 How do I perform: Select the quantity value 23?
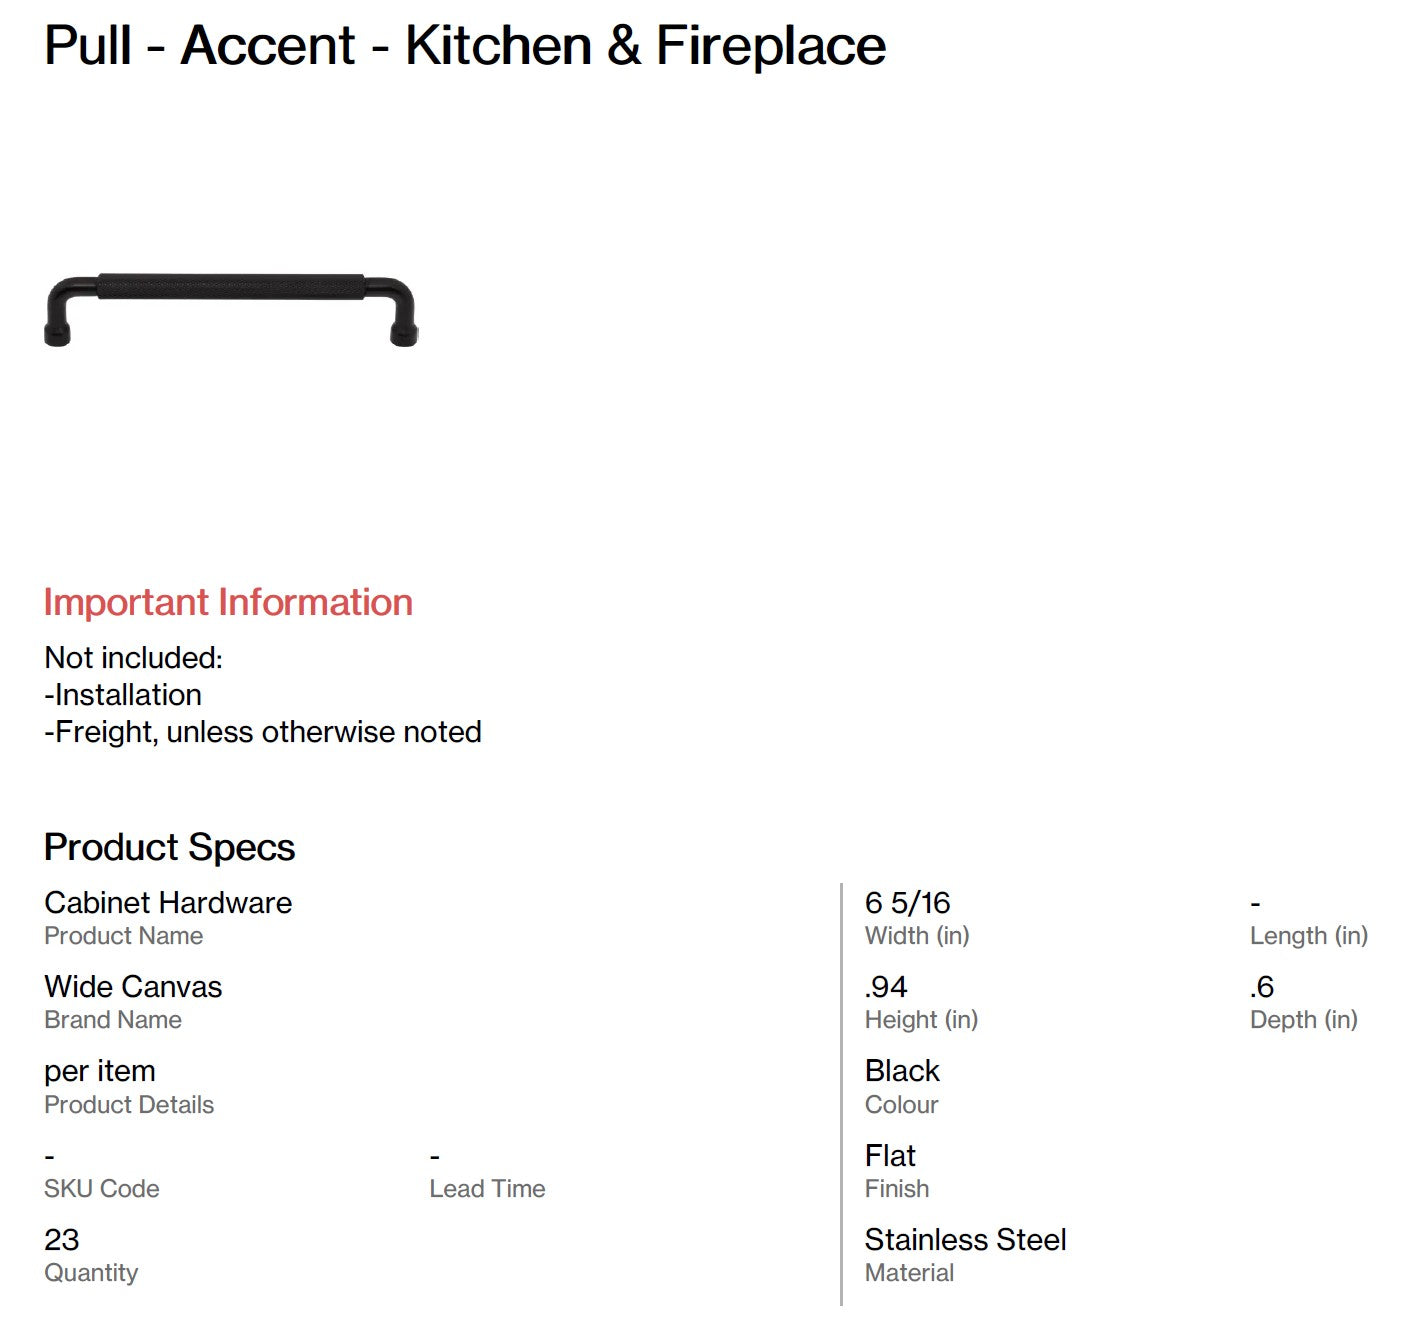tap(62, 1240)
